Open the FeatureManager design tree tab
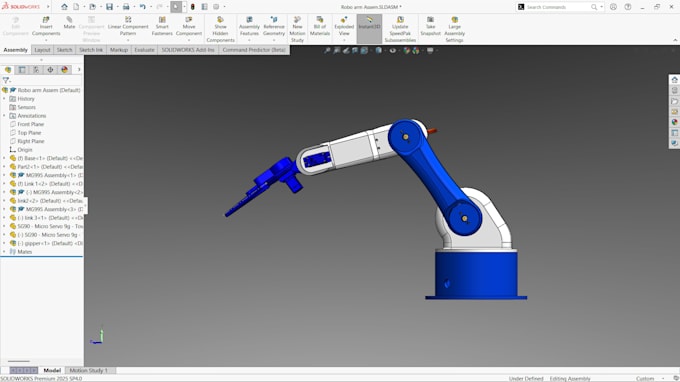 (x=8, y=70)
